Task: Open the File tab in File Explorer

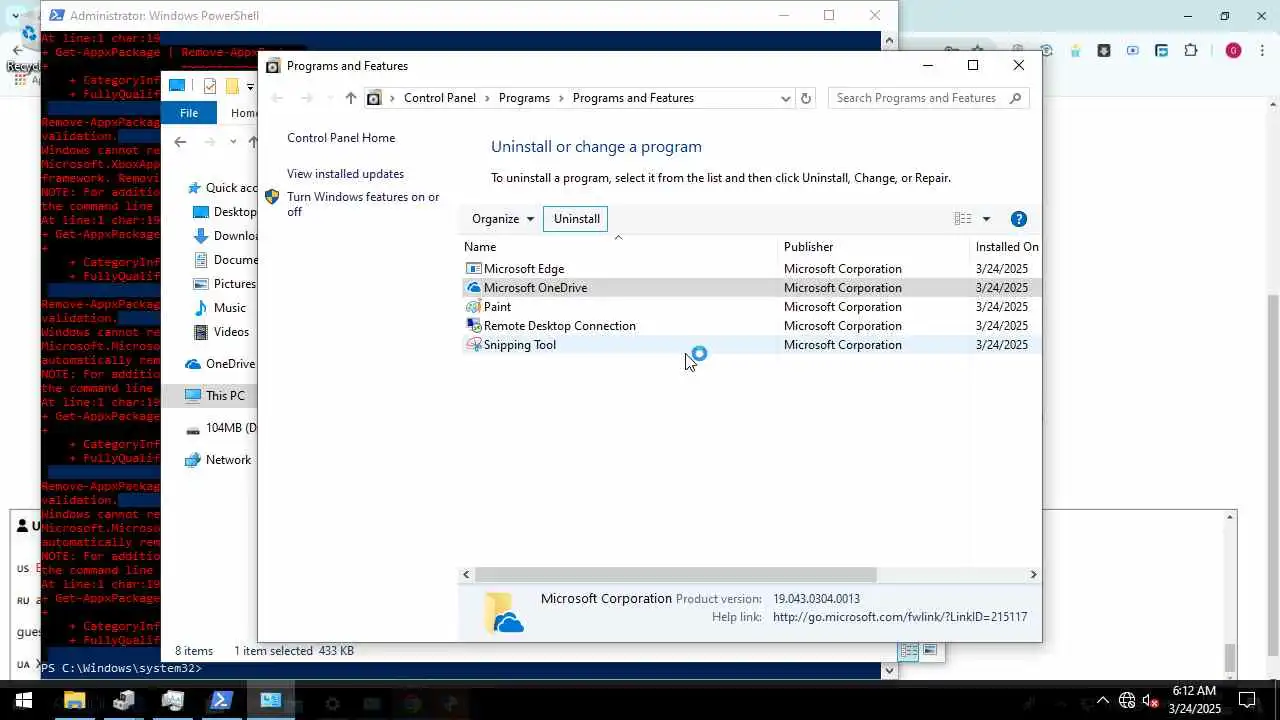Action: 189,113
